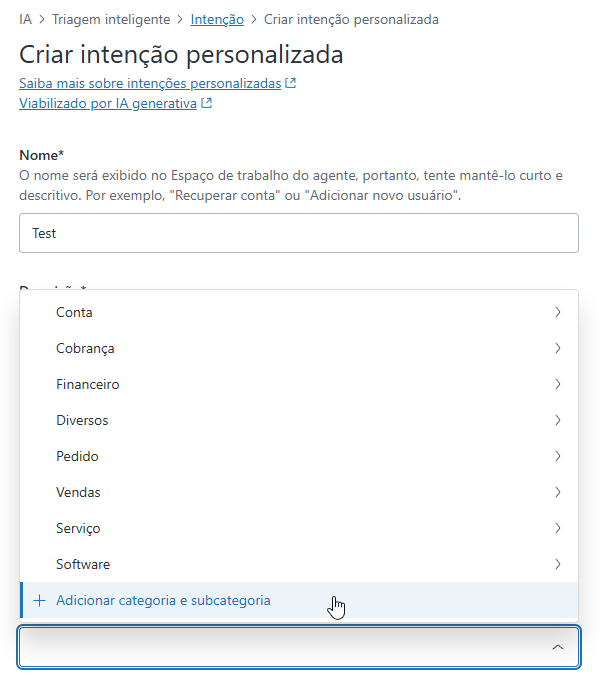Open Saiba mais sobre intenções personalizadas link

click(150, 83)
